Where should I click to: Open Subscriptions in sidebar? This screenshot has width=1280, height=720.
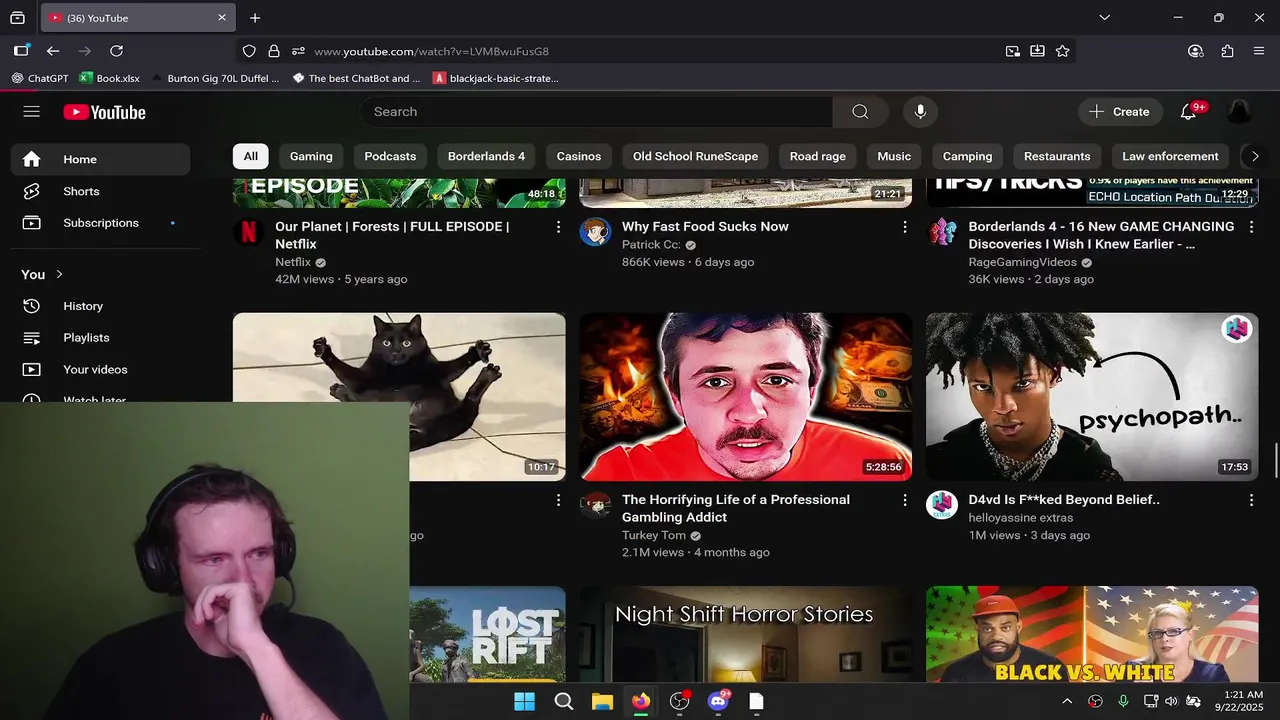click(x=101, y=223)
